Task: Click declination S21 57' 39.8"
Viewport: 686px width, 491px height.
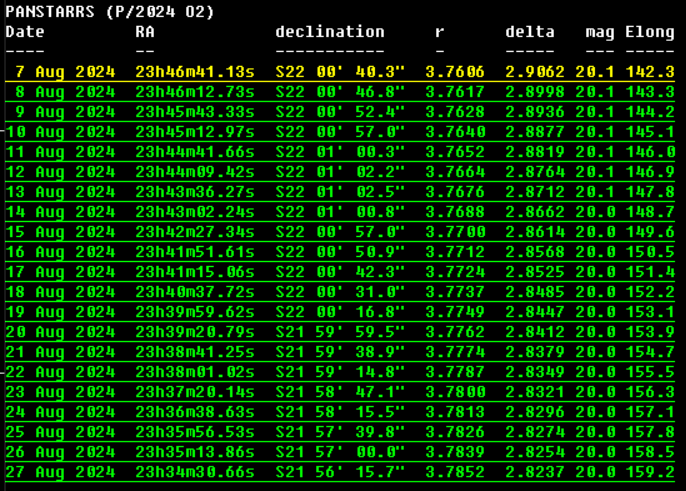Action: (x=340, y=432)
